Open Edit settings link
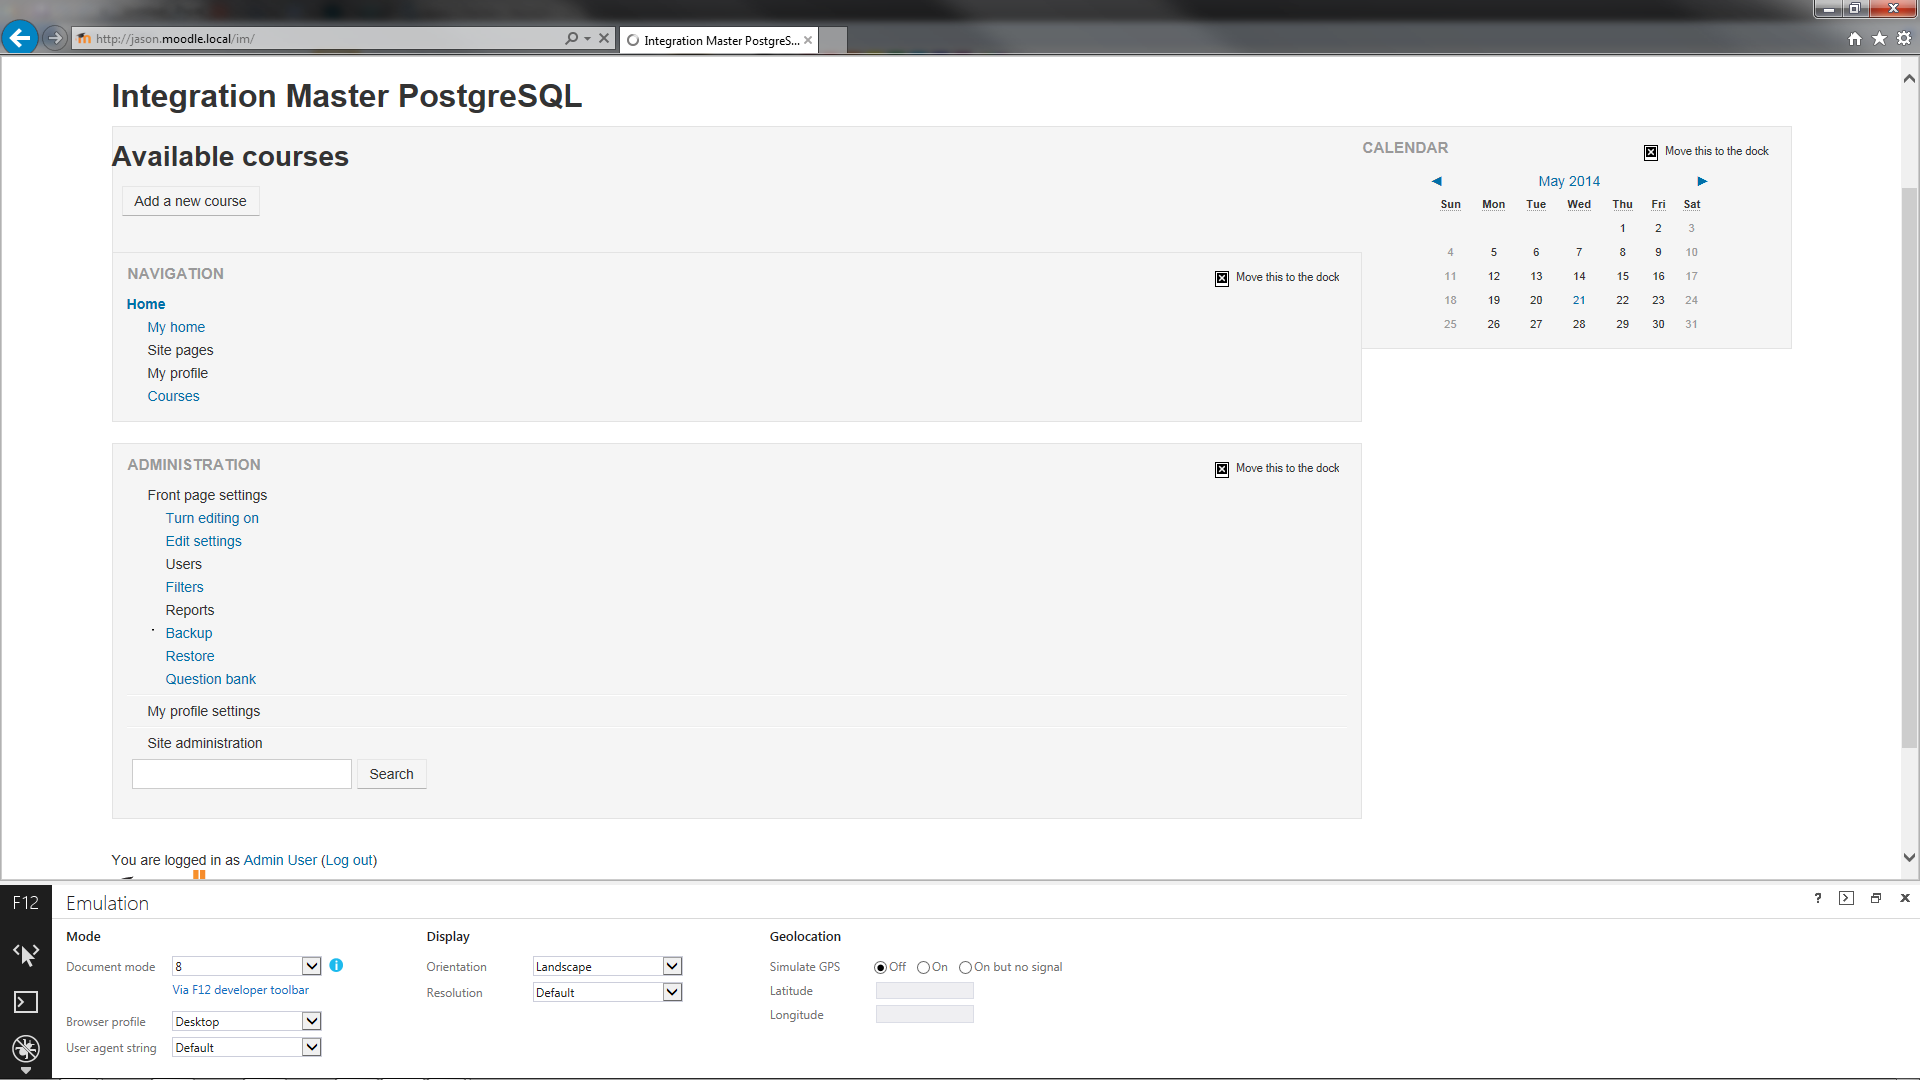This screenshot has width=1920, height=1080. (x=203, y=541)
